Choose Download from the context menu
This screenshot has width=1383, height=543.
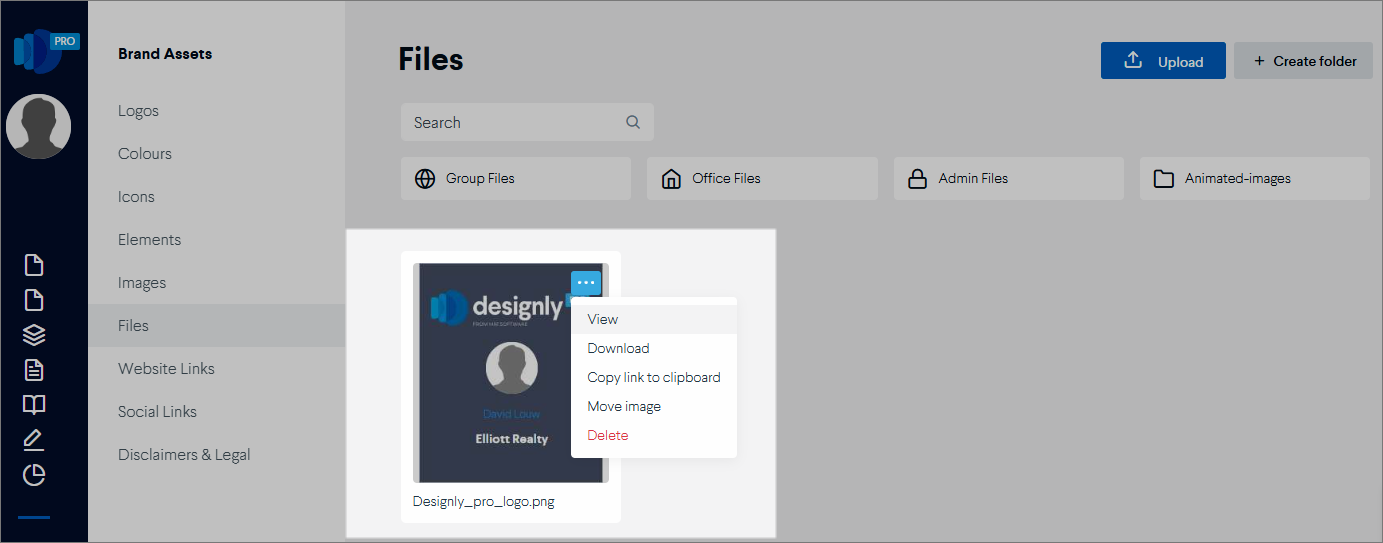pyautogui.click(x=654, y=348)
